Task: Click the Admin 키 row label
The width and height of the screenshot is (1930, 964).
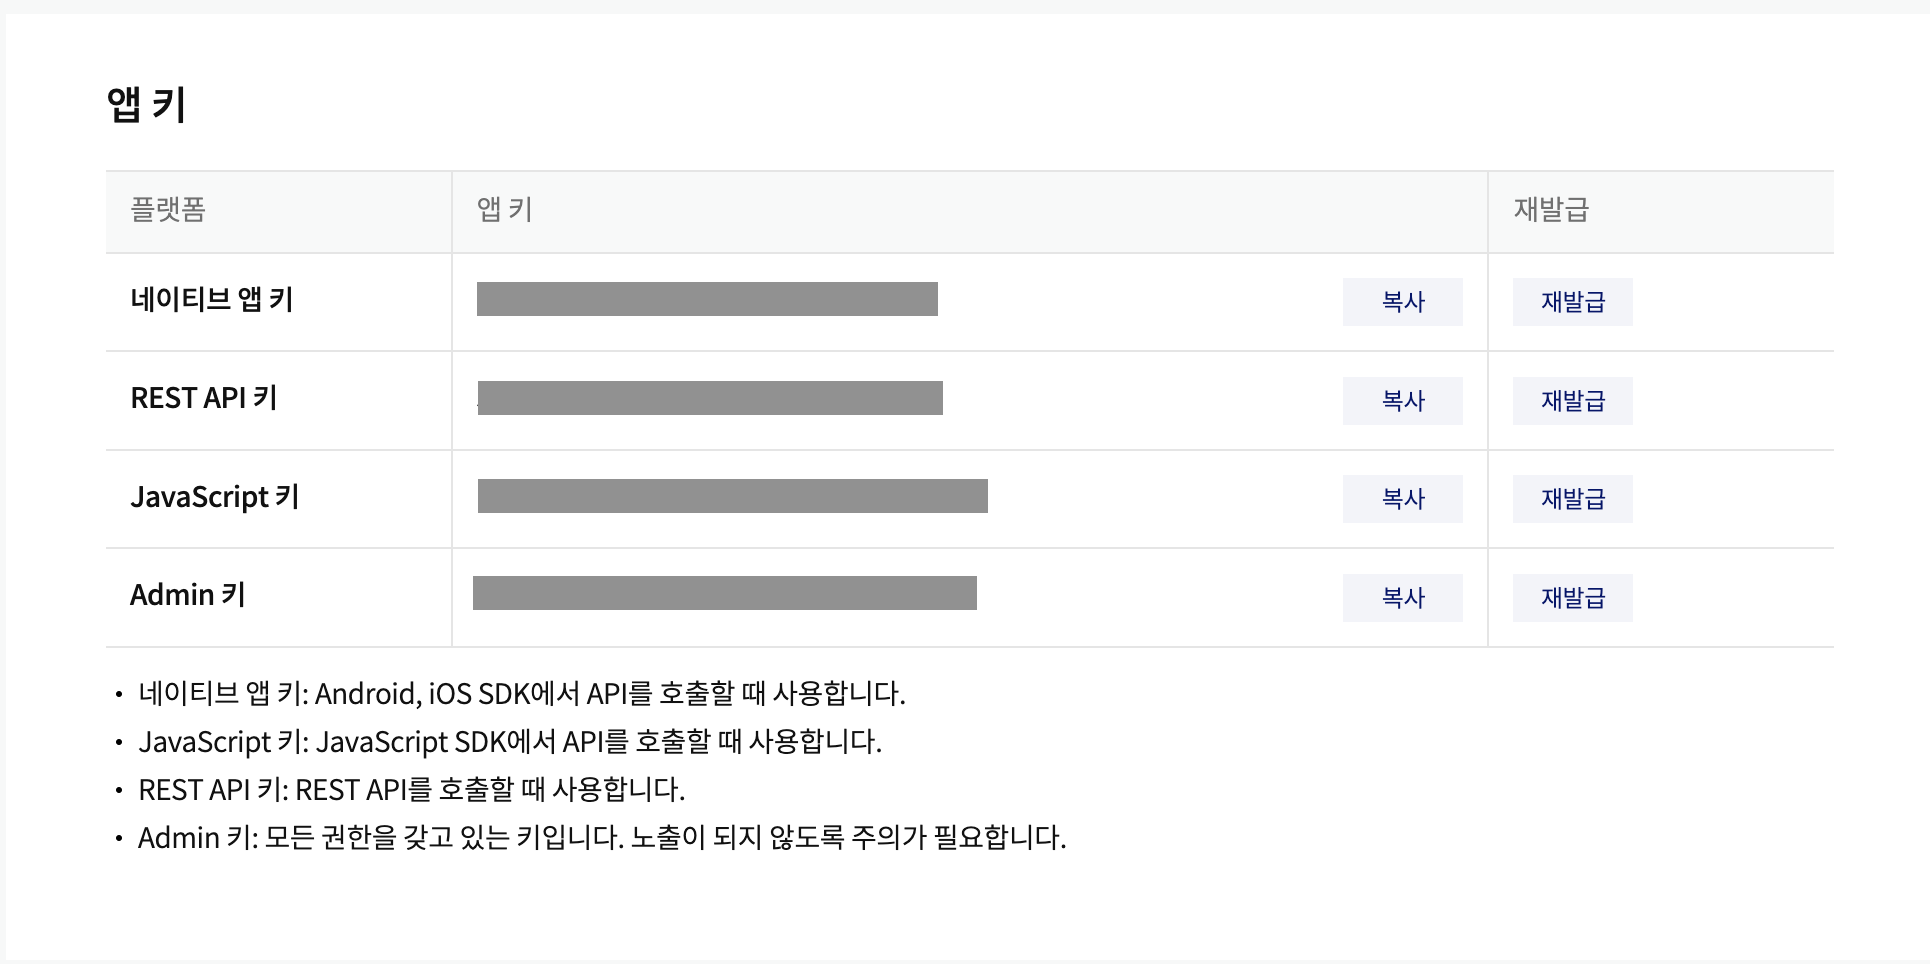Action: pyautogui.click(x=188, y=595)
